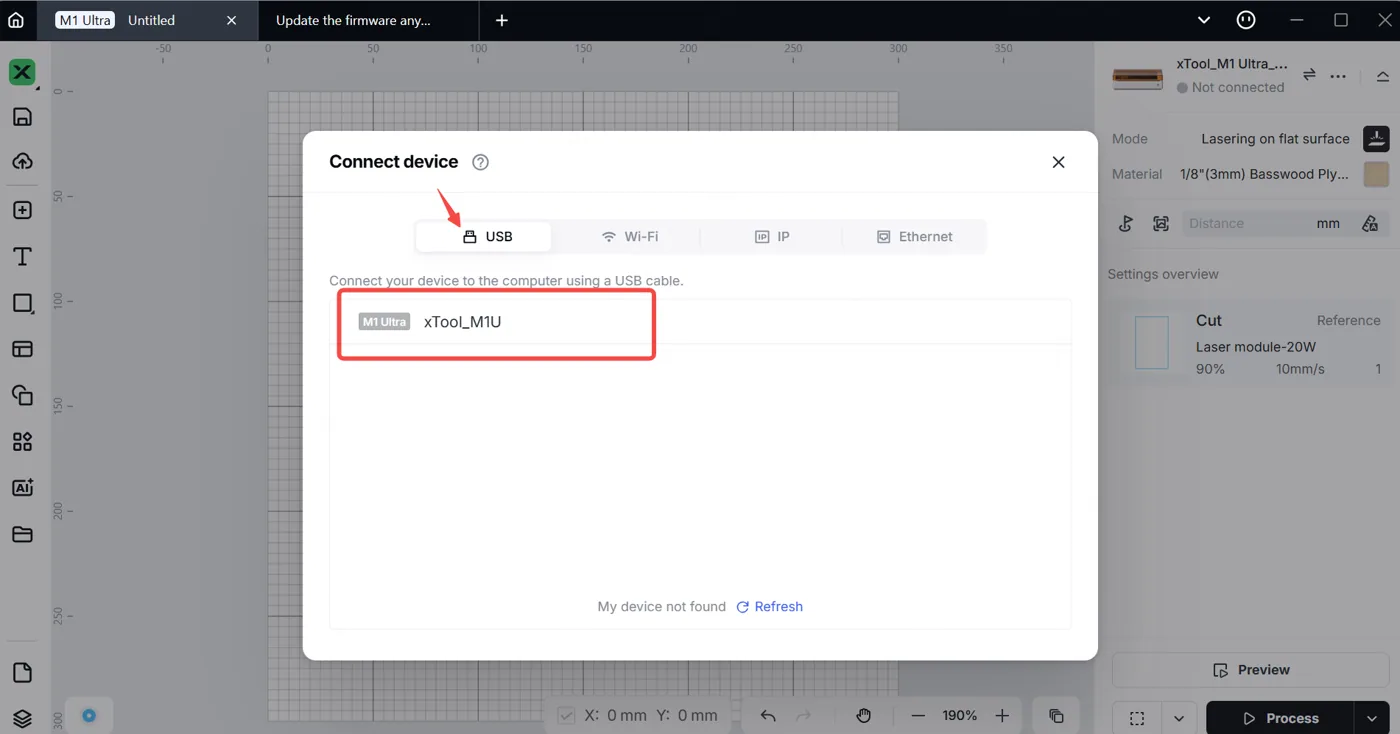Click the import image plus icon
Screen dimensions: 1400x734
[22, 210]
